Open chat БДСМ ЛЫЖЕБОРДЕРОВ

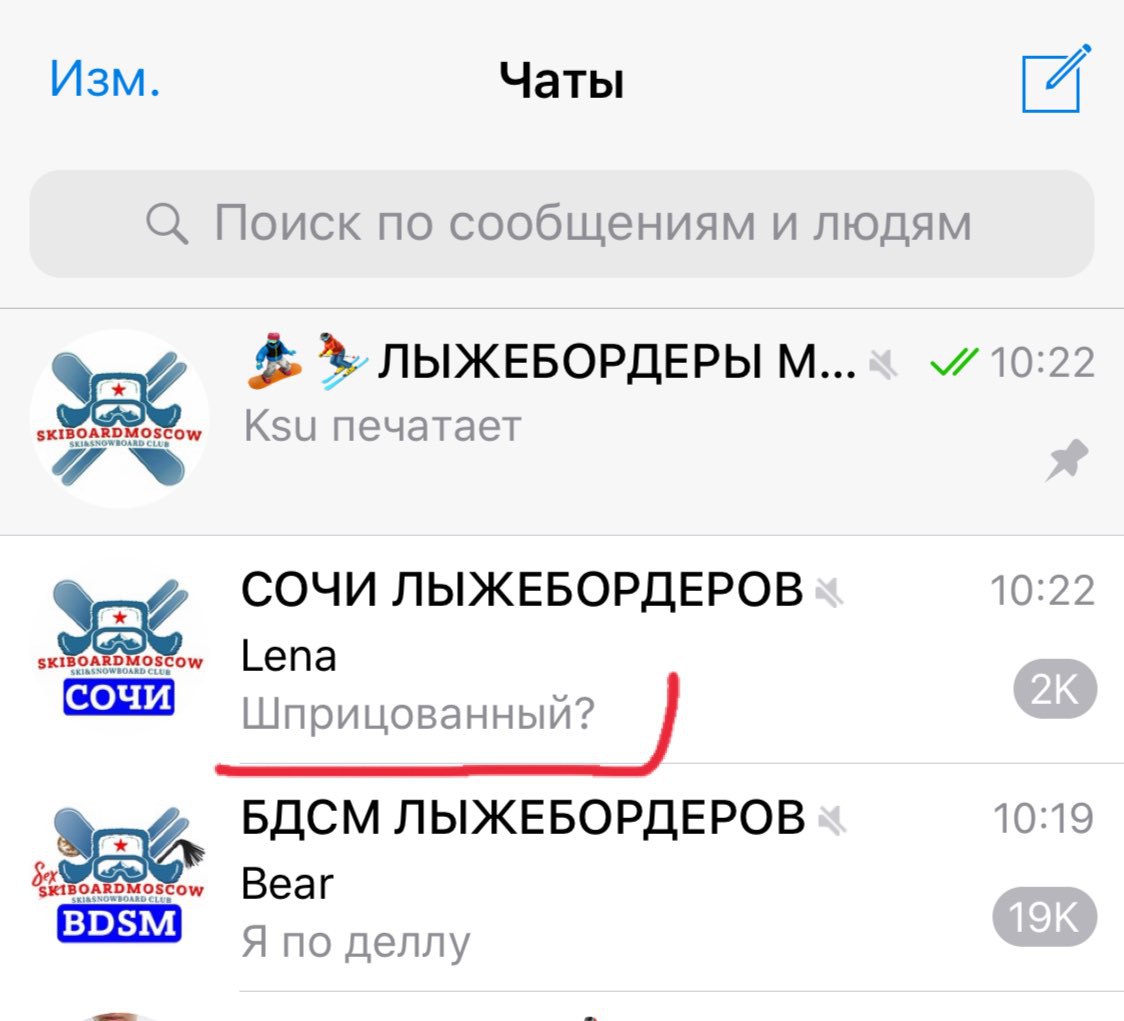tap(562, 878)
